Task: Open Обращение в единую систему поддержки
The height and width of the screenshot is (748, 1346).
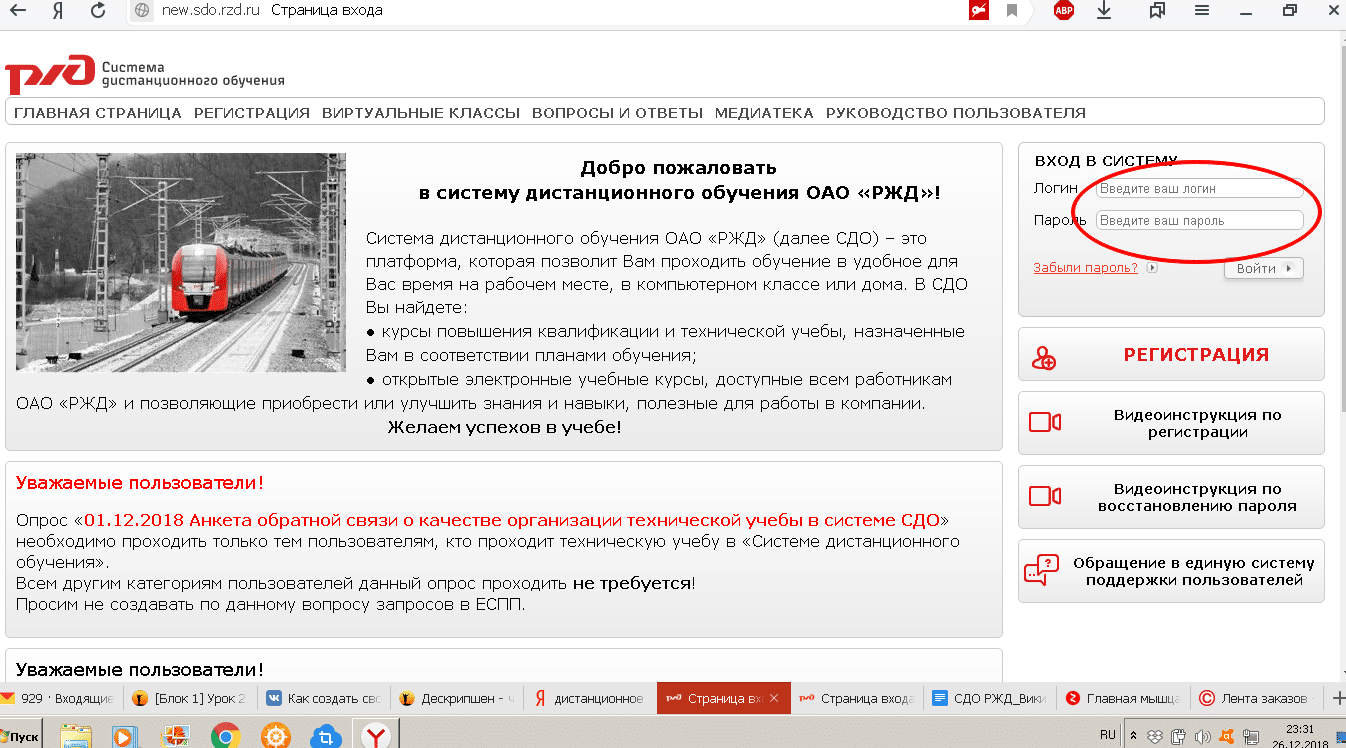Action: [1171, 572]
